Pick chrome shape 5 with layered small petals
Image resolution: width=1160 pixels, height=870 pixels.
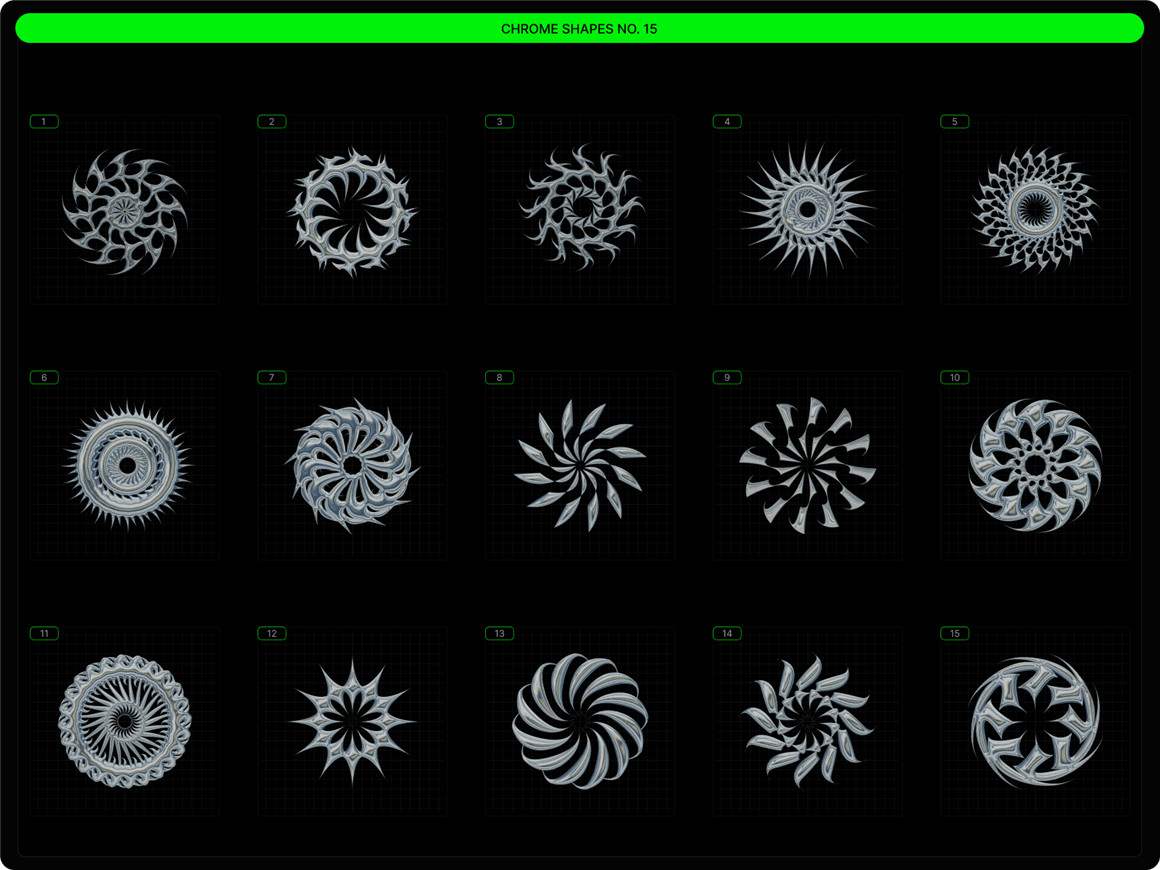tap(1035, 209)
